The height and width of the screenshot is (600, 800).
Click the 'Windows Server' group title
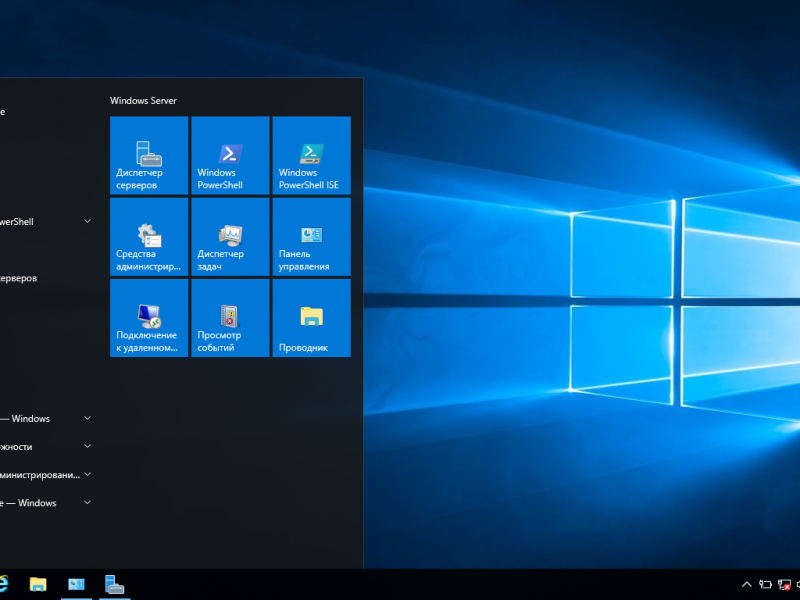tap(143, 101)
